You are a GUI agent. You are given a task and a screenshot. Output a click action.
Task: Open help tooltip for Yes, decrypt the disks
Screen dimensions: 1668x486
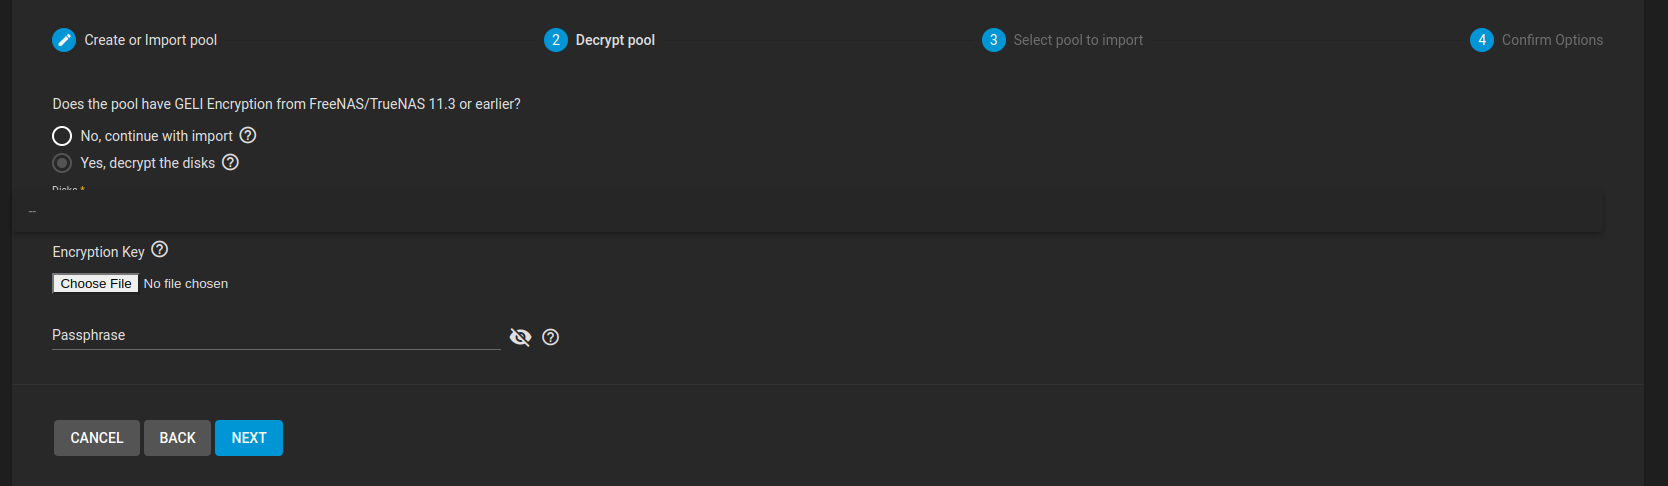(x=230, y=162)
